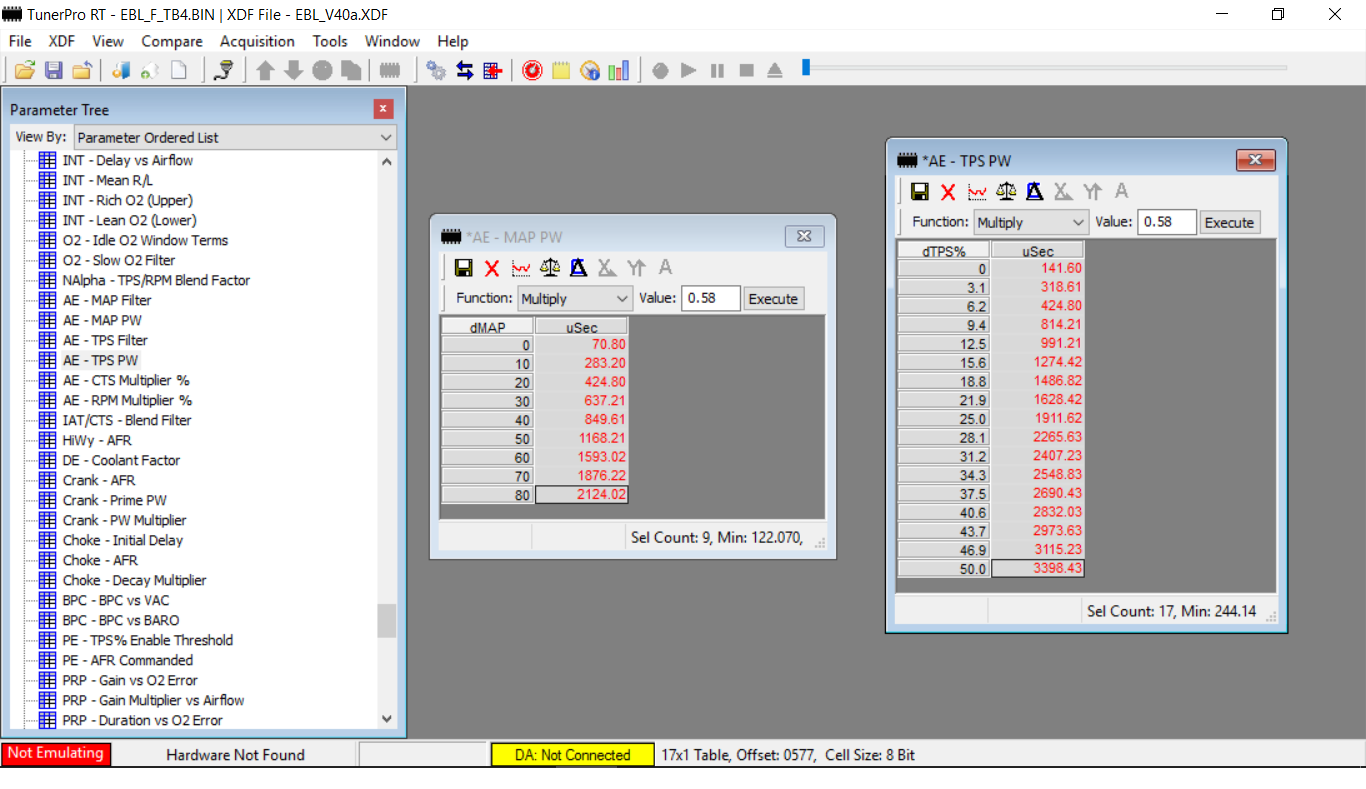
Task: Click balance scales icon in AE - MAP PW window
Action: click(x=549, y=268)
